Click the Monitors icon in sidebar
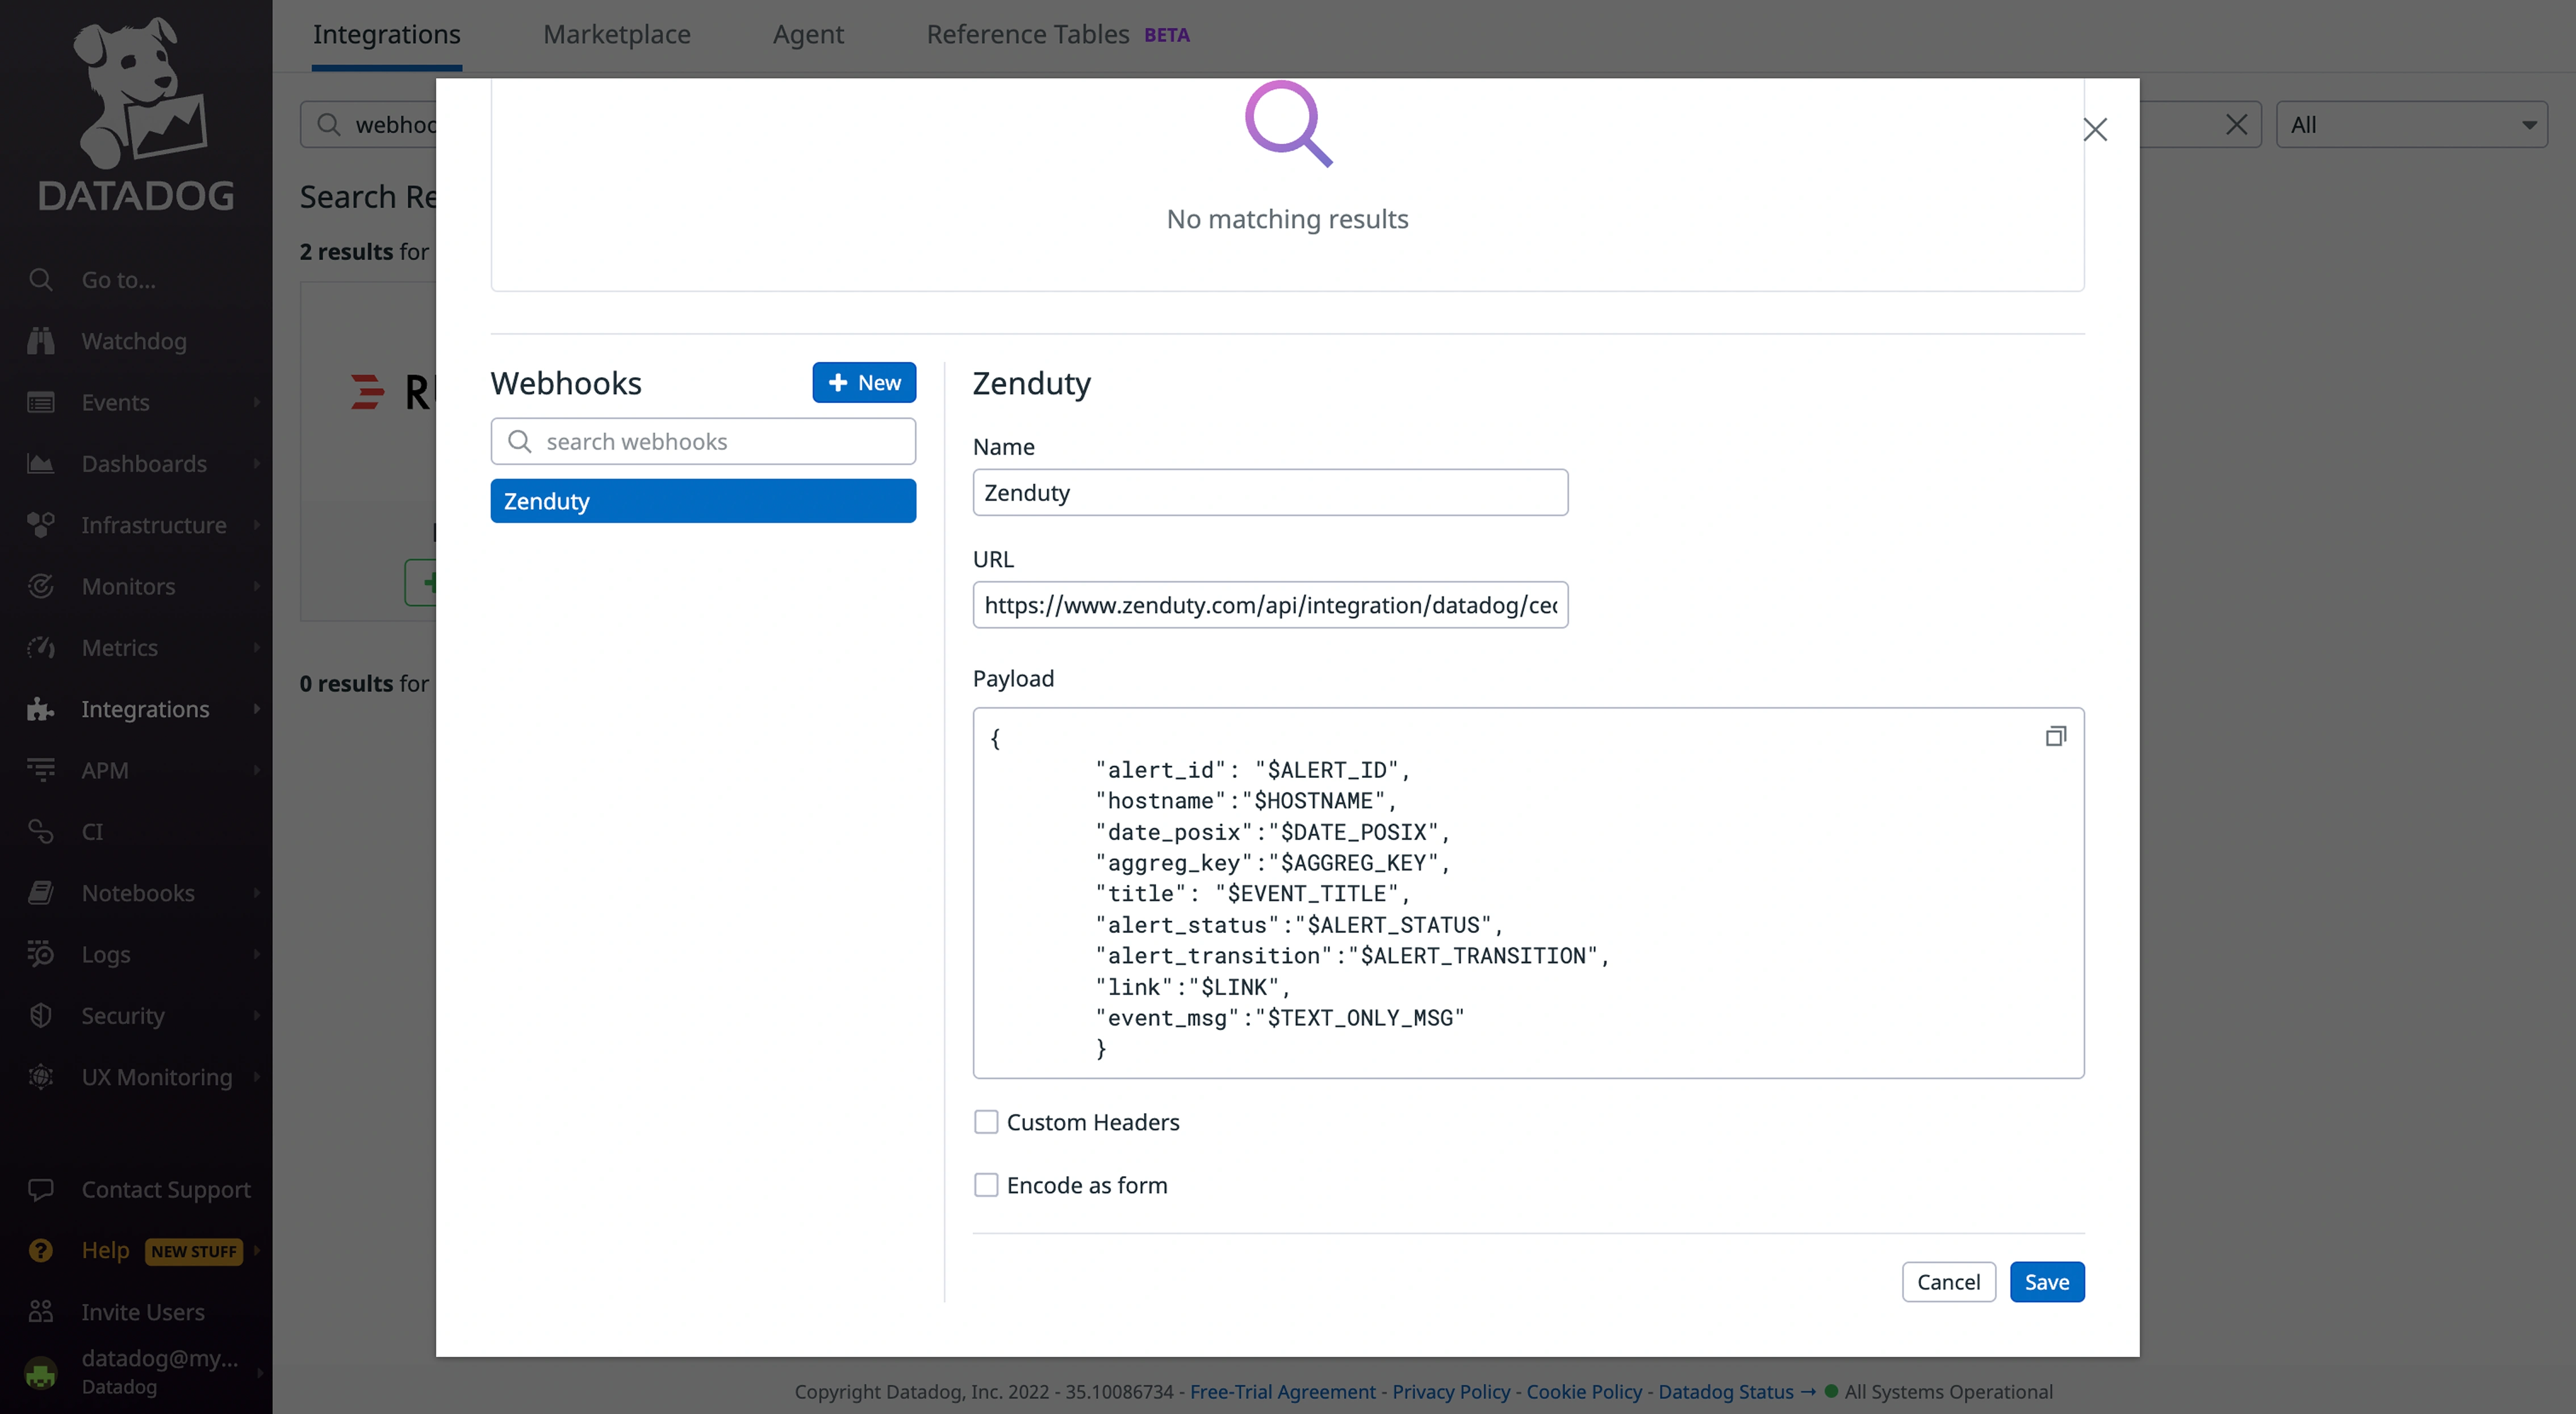 click(x=40, y=586)
